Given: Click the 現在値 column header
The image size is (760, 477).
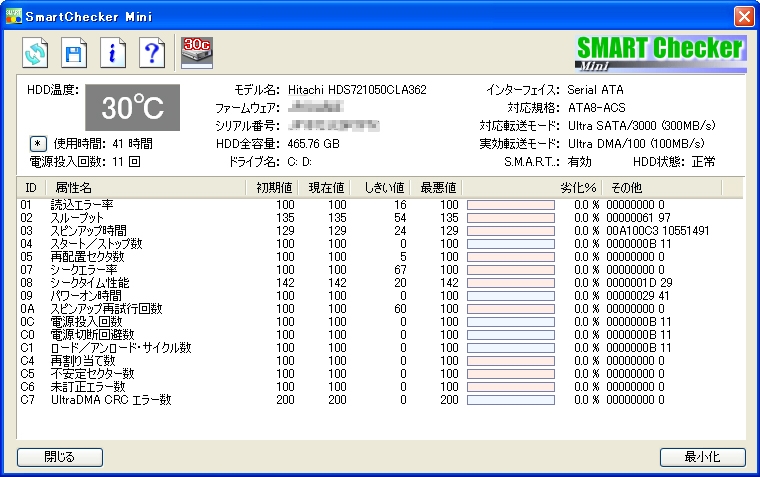Looking at the screenshot, I should click(324, 187).
